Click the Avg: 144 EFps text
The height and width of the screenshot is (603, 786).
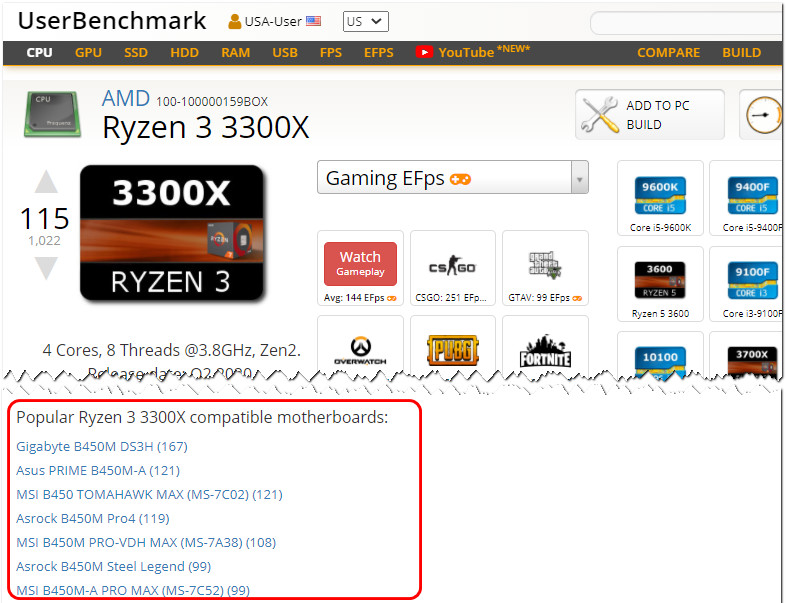tap(354, 298)
